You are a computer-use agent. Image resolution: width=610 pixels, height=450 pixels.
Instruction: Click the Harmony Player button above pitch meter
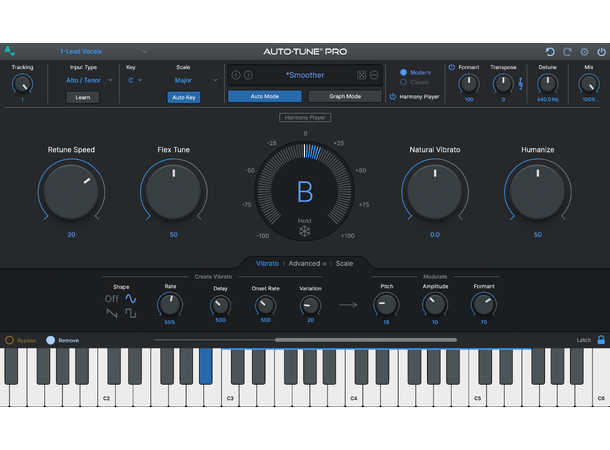(305, 117)
